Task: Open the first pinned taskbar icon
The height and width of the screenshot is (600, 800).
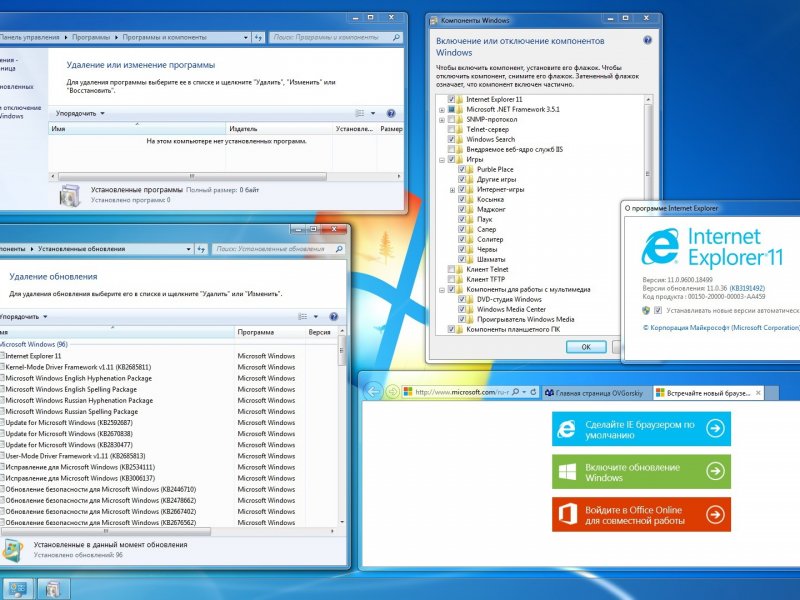Action: pyautogui.click(x=17, y=589)
